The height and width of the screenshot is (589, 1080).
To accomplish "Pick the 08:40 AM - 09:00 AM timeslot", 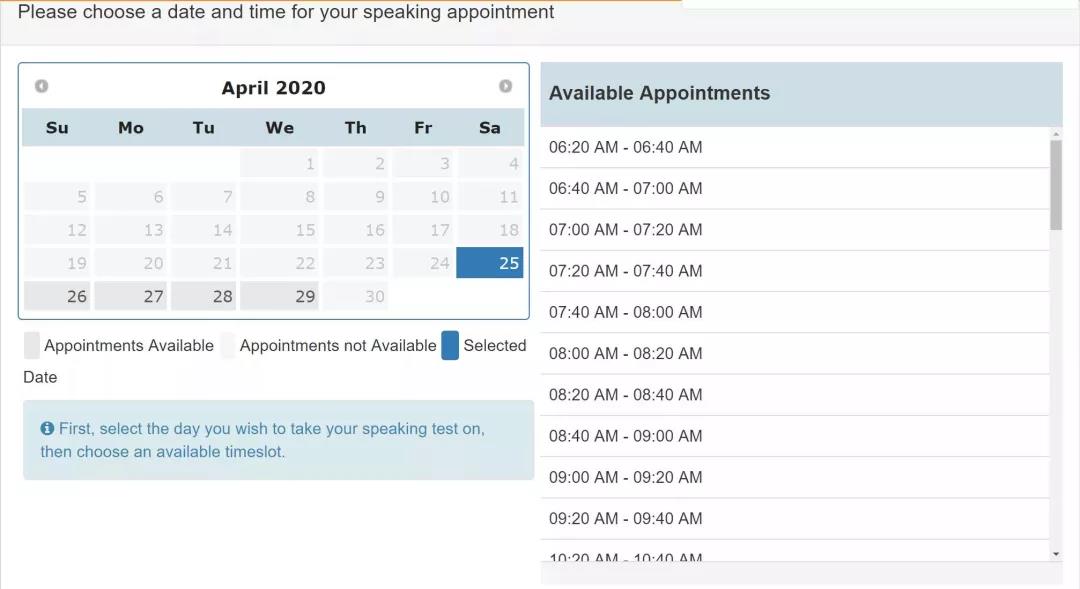I will pos(626,436).
